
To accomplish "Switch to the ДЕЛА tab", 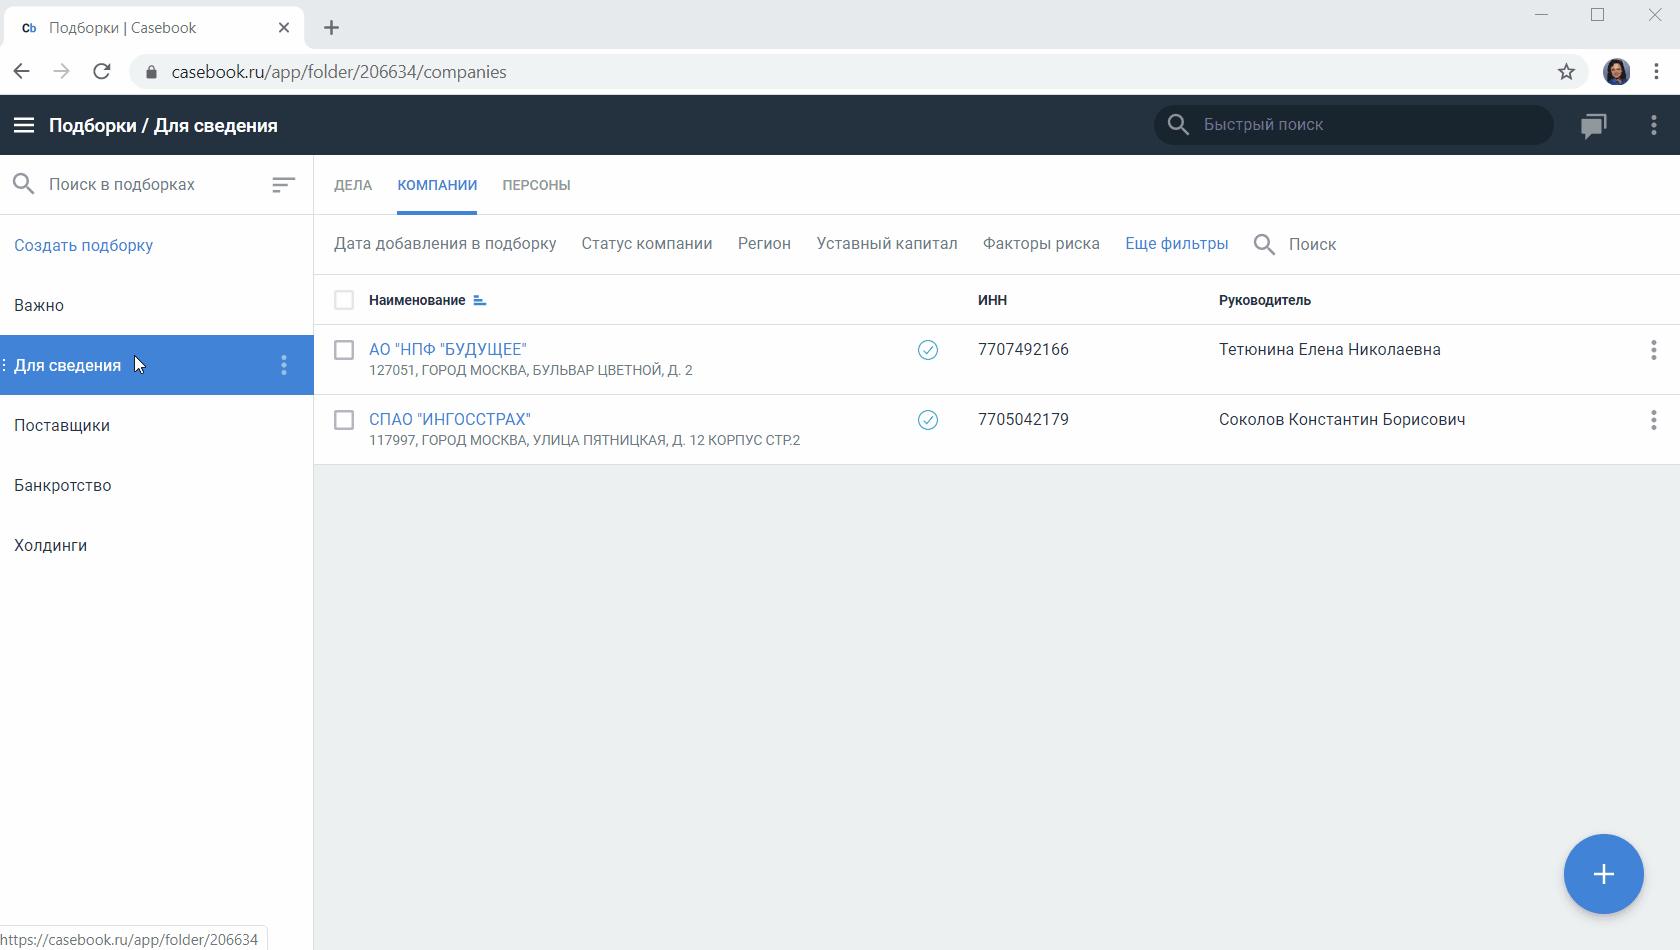I will coord(353,185).
